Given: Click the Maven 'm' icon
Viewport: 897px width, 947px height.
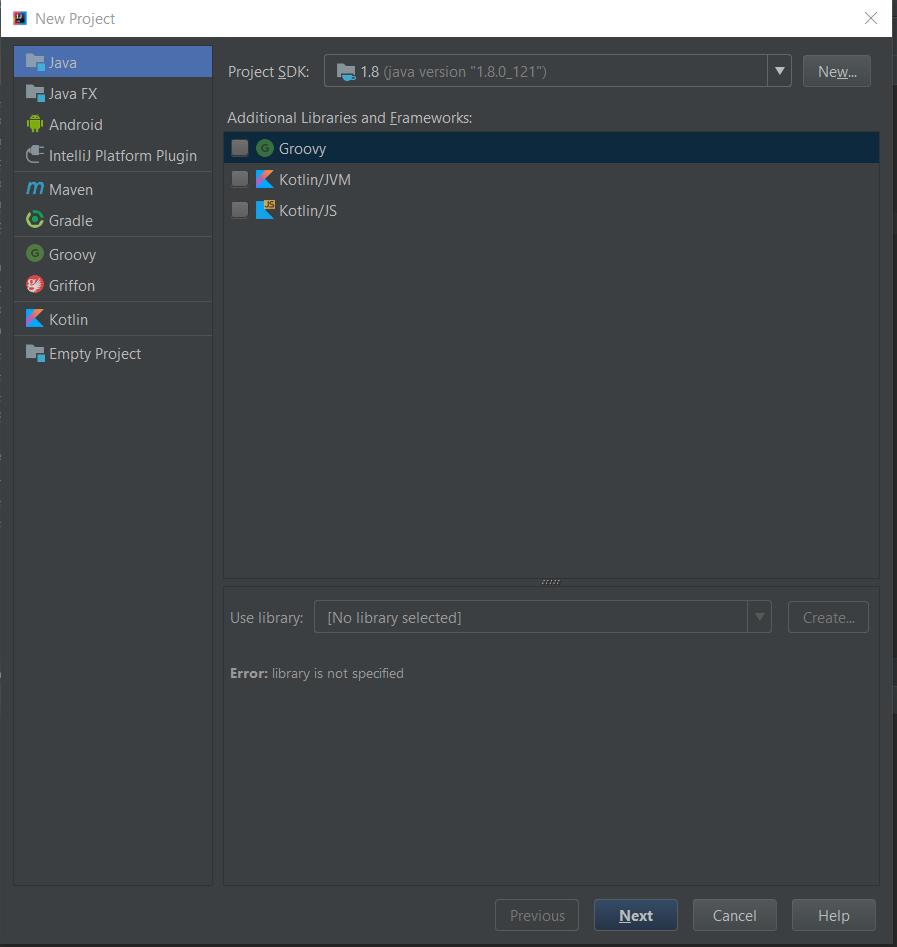Looking at the screenshot, I should pos(35,188).
